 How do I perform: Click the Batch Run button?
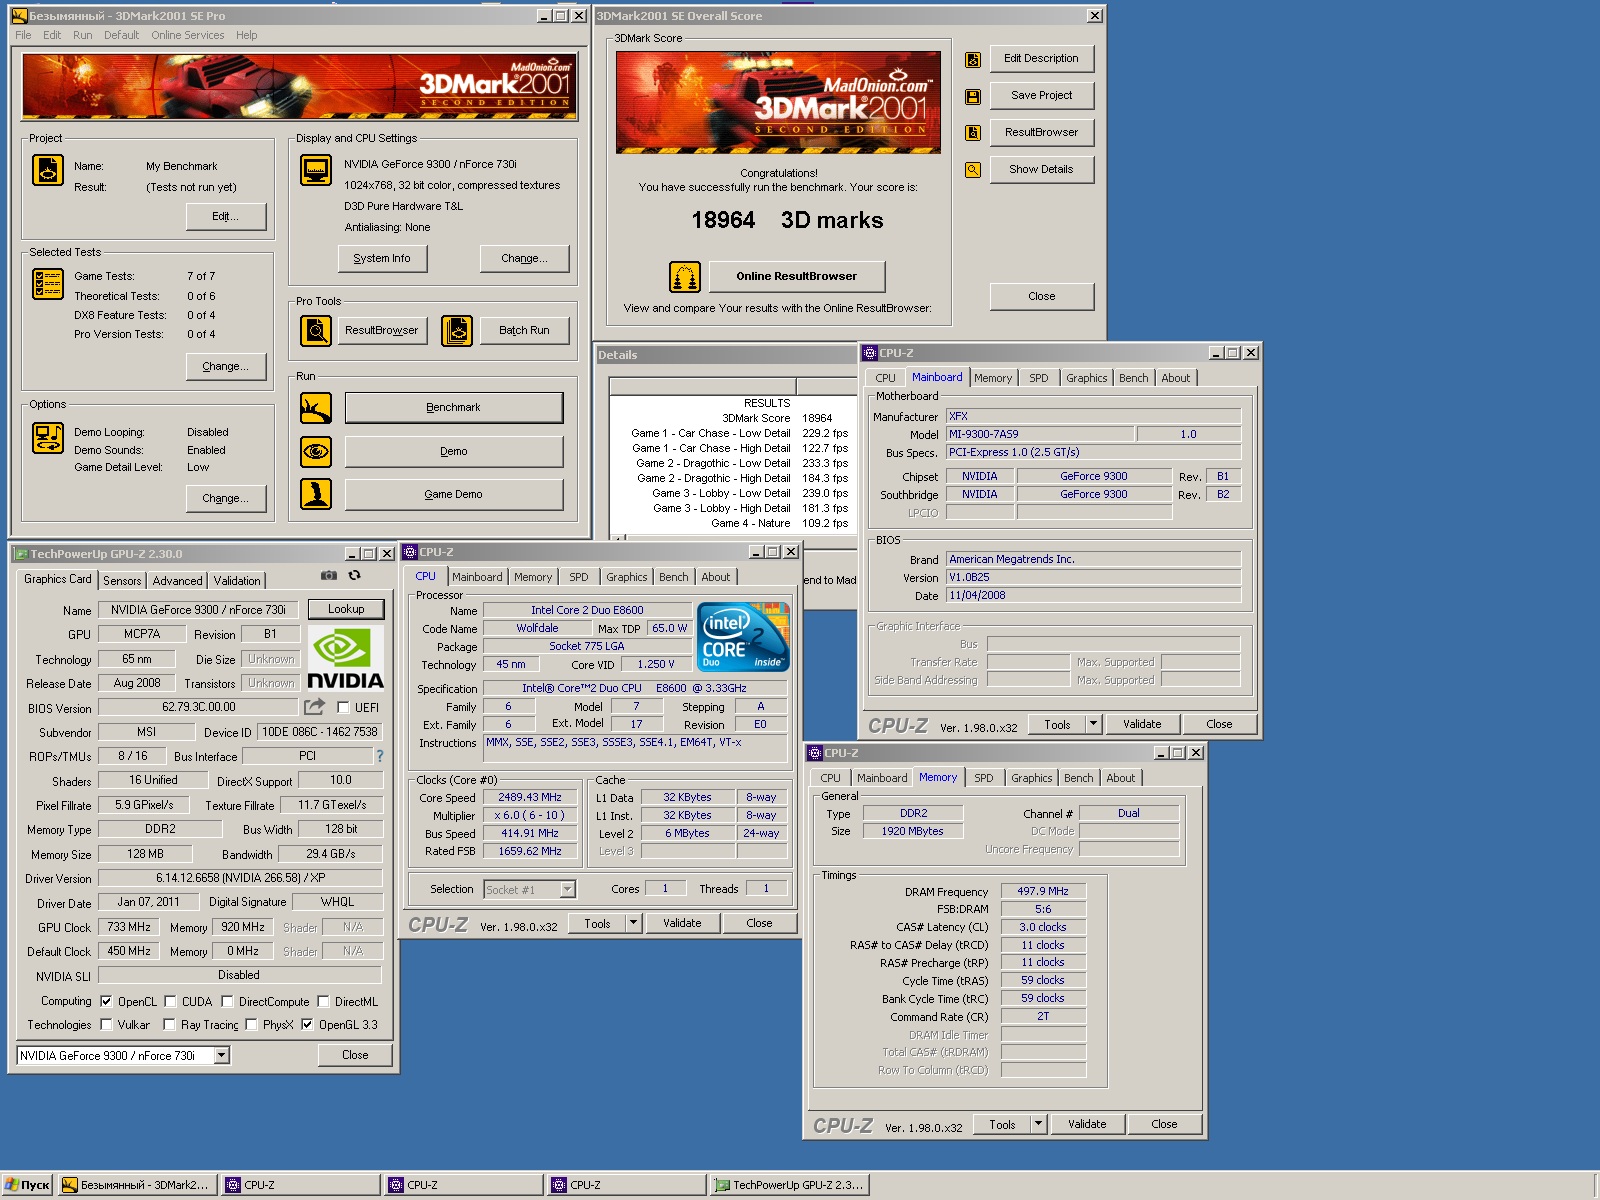[x=524, y=330]
